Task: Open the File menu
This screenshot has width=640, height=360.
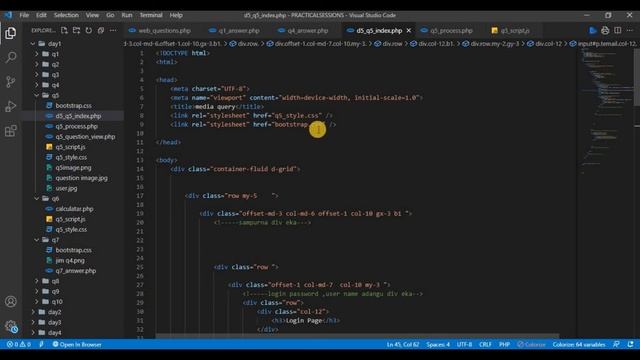Action: pyautogui.click(x=24, y=15)
